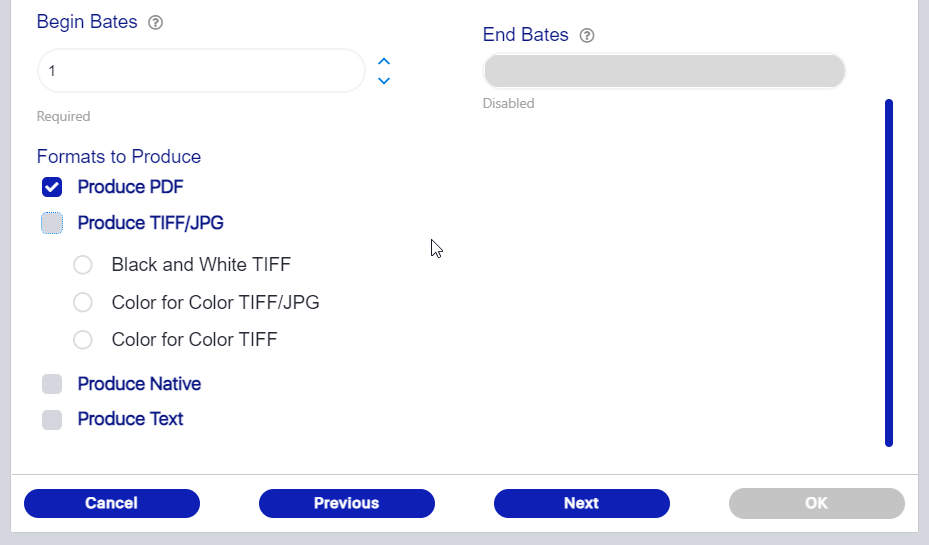Enable the Produce TIFF/JPG checkbox
929x545 pixels.
coord(52,223)
